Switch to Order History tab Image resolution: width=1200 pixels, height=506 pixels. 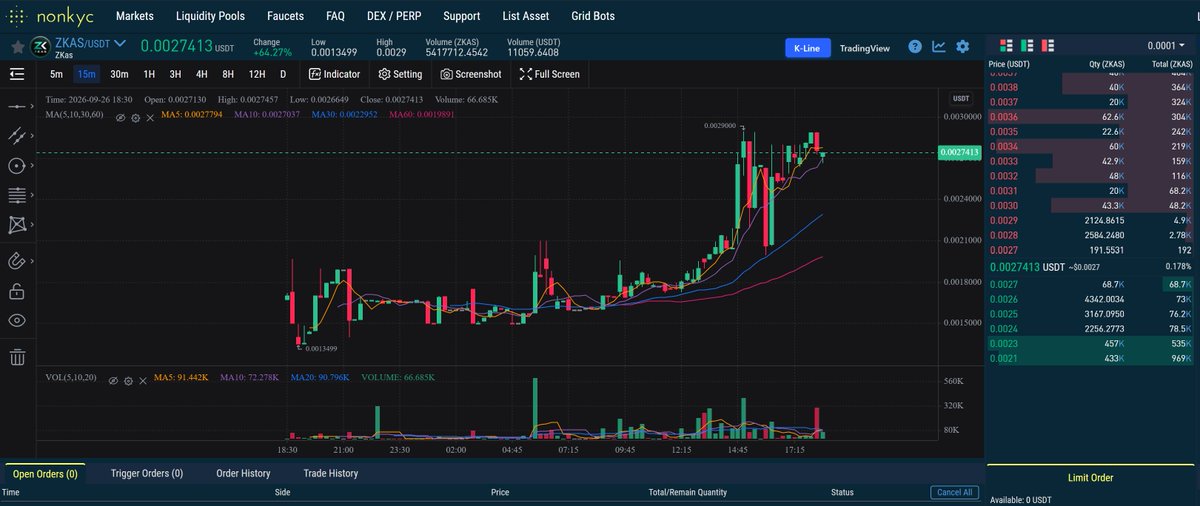click(x=243, y=473)
